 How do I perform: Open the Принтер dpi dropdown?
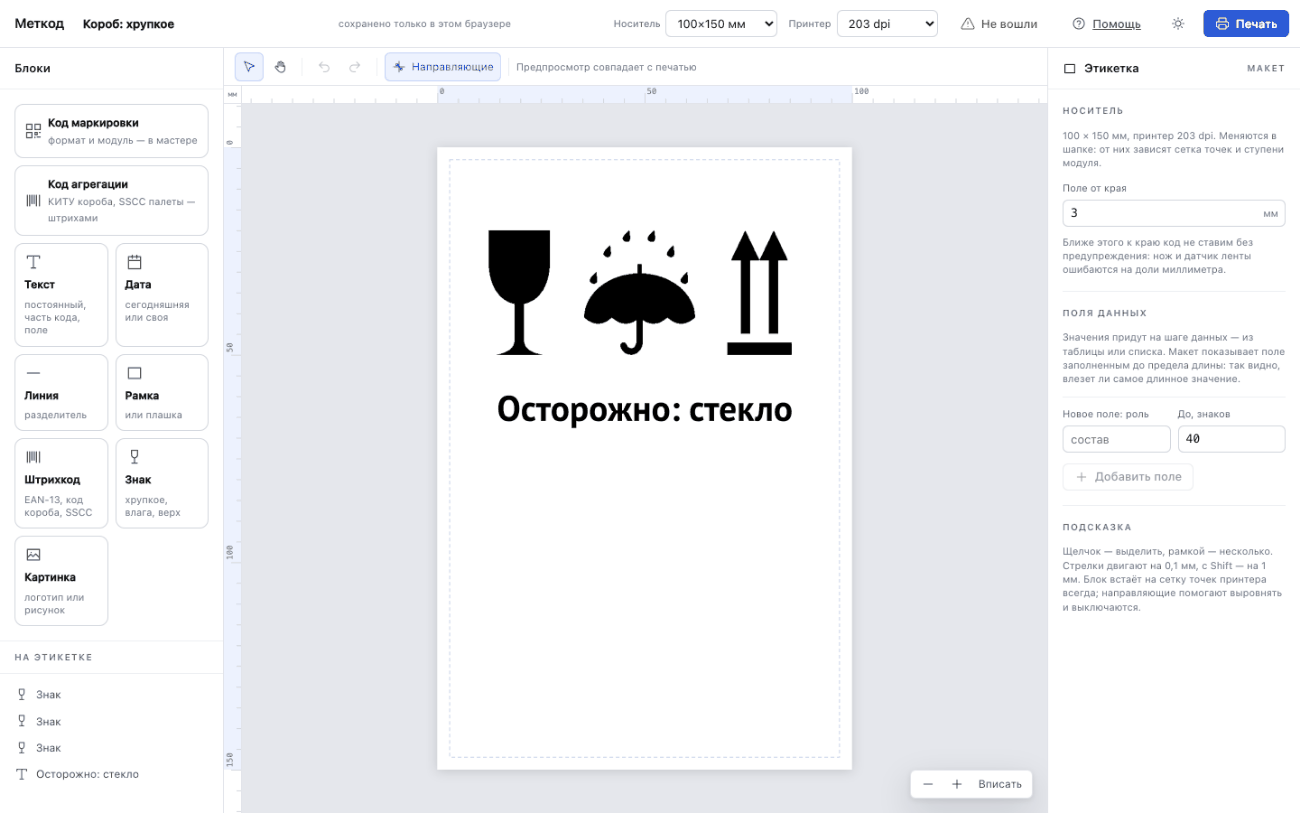887,24
